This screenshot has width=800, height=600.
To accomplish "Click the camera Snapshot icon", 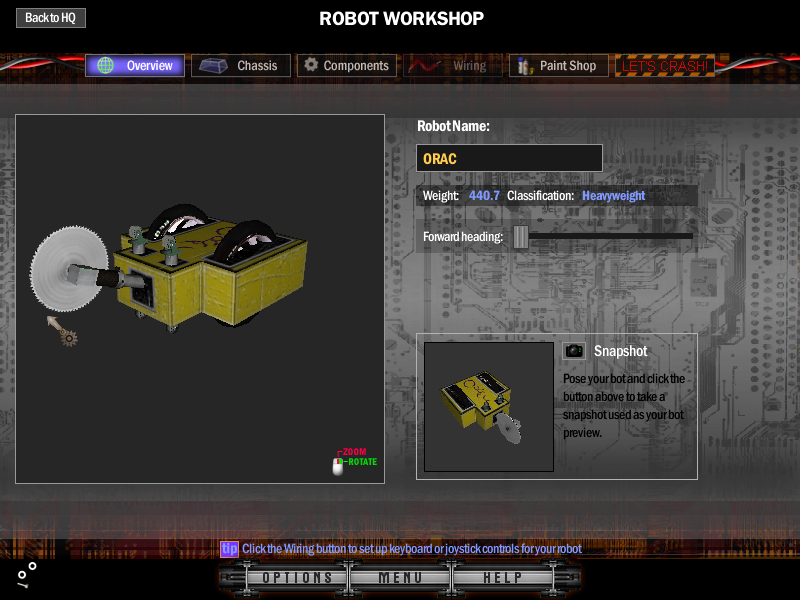I will tap(574, 351).
